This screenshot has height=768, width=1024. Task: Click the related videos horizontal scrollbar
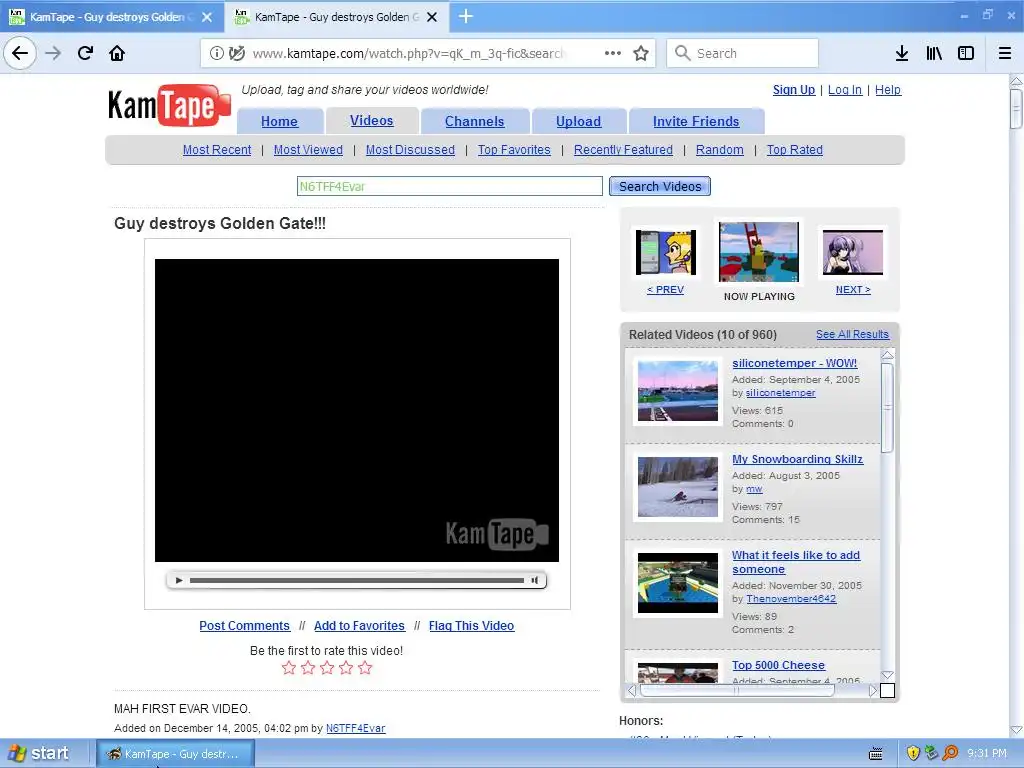coord(737,690)
